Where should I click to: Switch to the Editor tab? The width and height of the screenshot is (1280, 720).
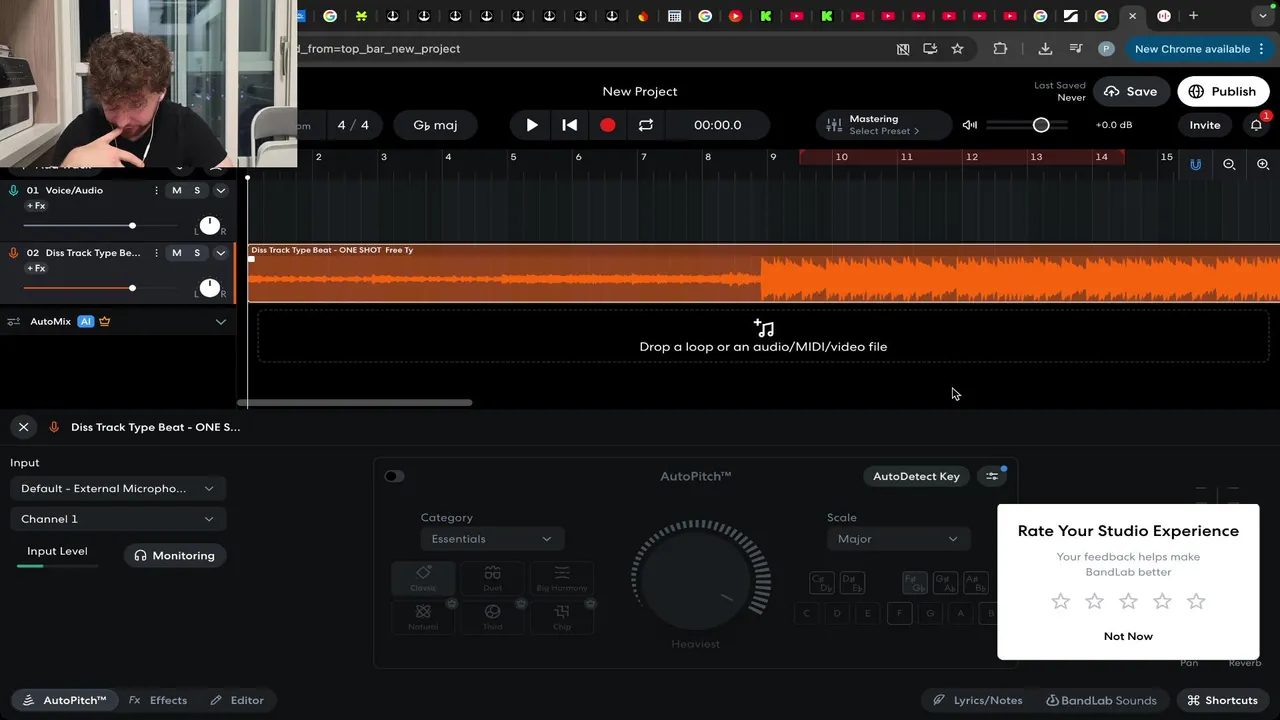[237, 700]
